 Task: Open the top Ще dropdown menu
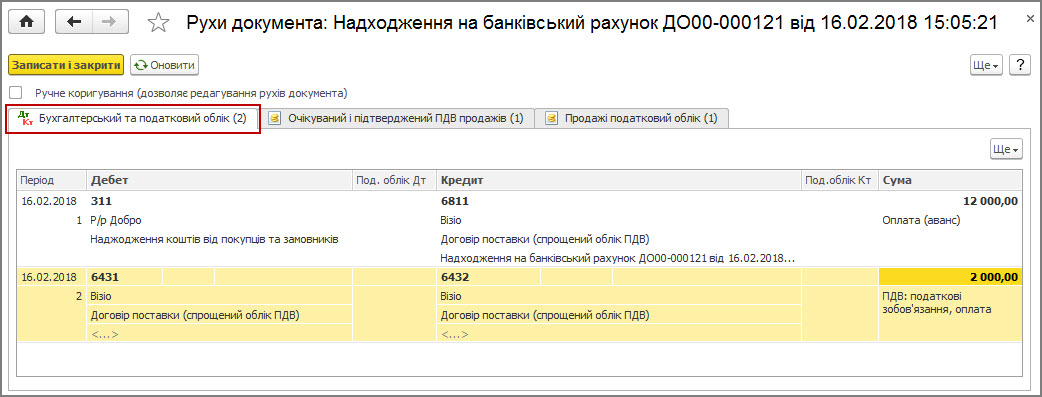(x=987, y=65)
